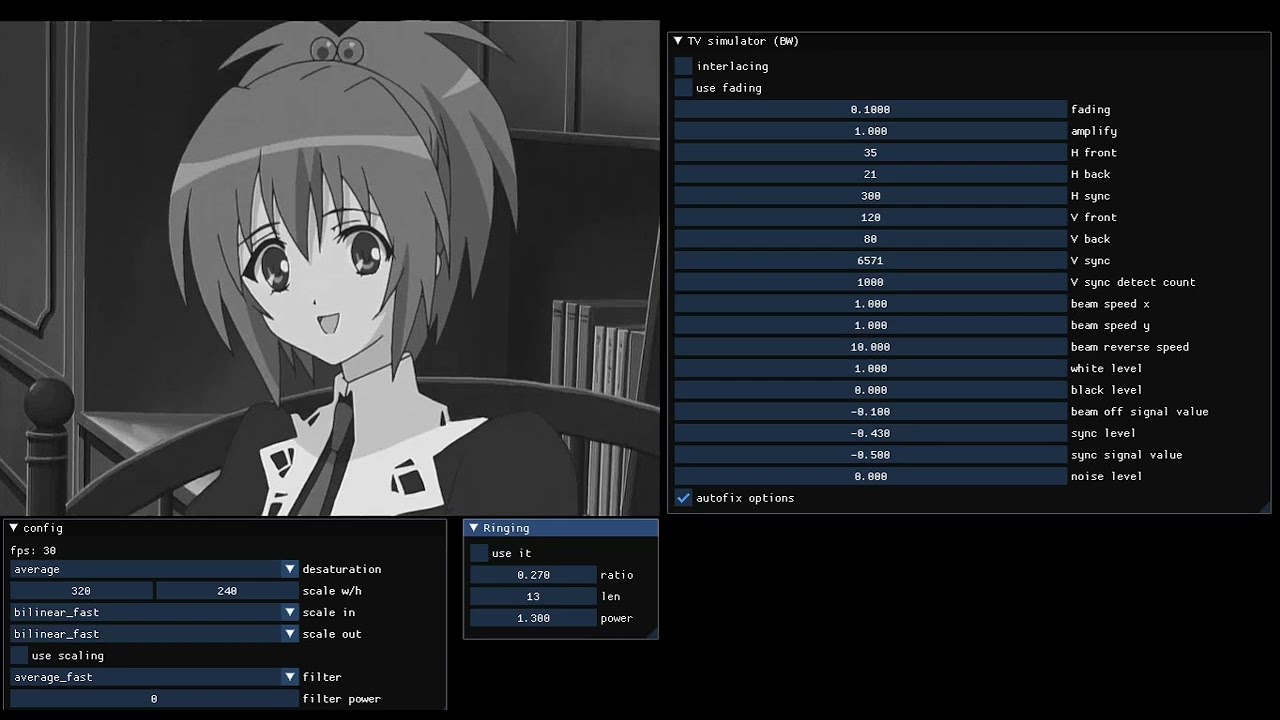
Task: Click the fading slider value 0.1000
Action: point(870,110)
